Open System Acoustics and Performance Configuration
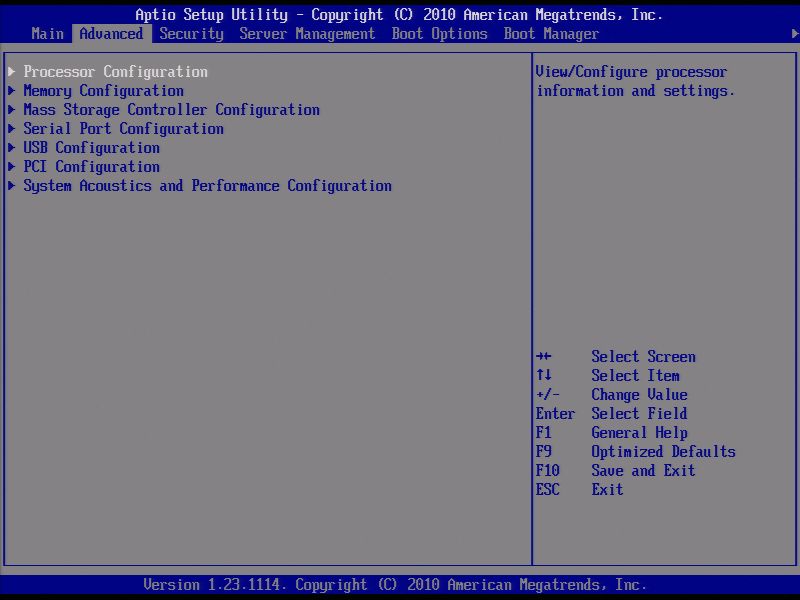The width and height of the screenshot is (800, 600). (x=208, y=185)
